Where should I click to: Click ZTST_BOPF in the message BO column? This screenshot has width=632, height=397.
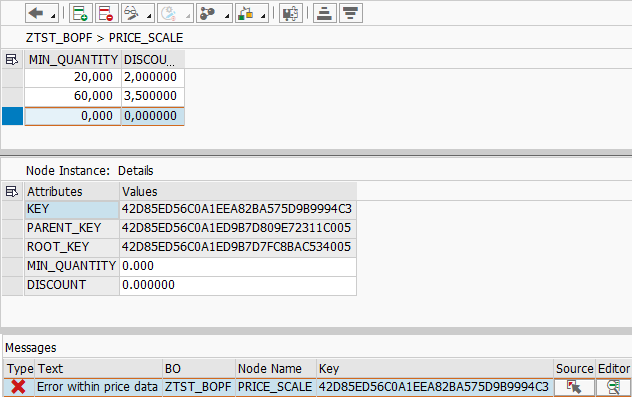pyautogui.click(x=198, y=387)
